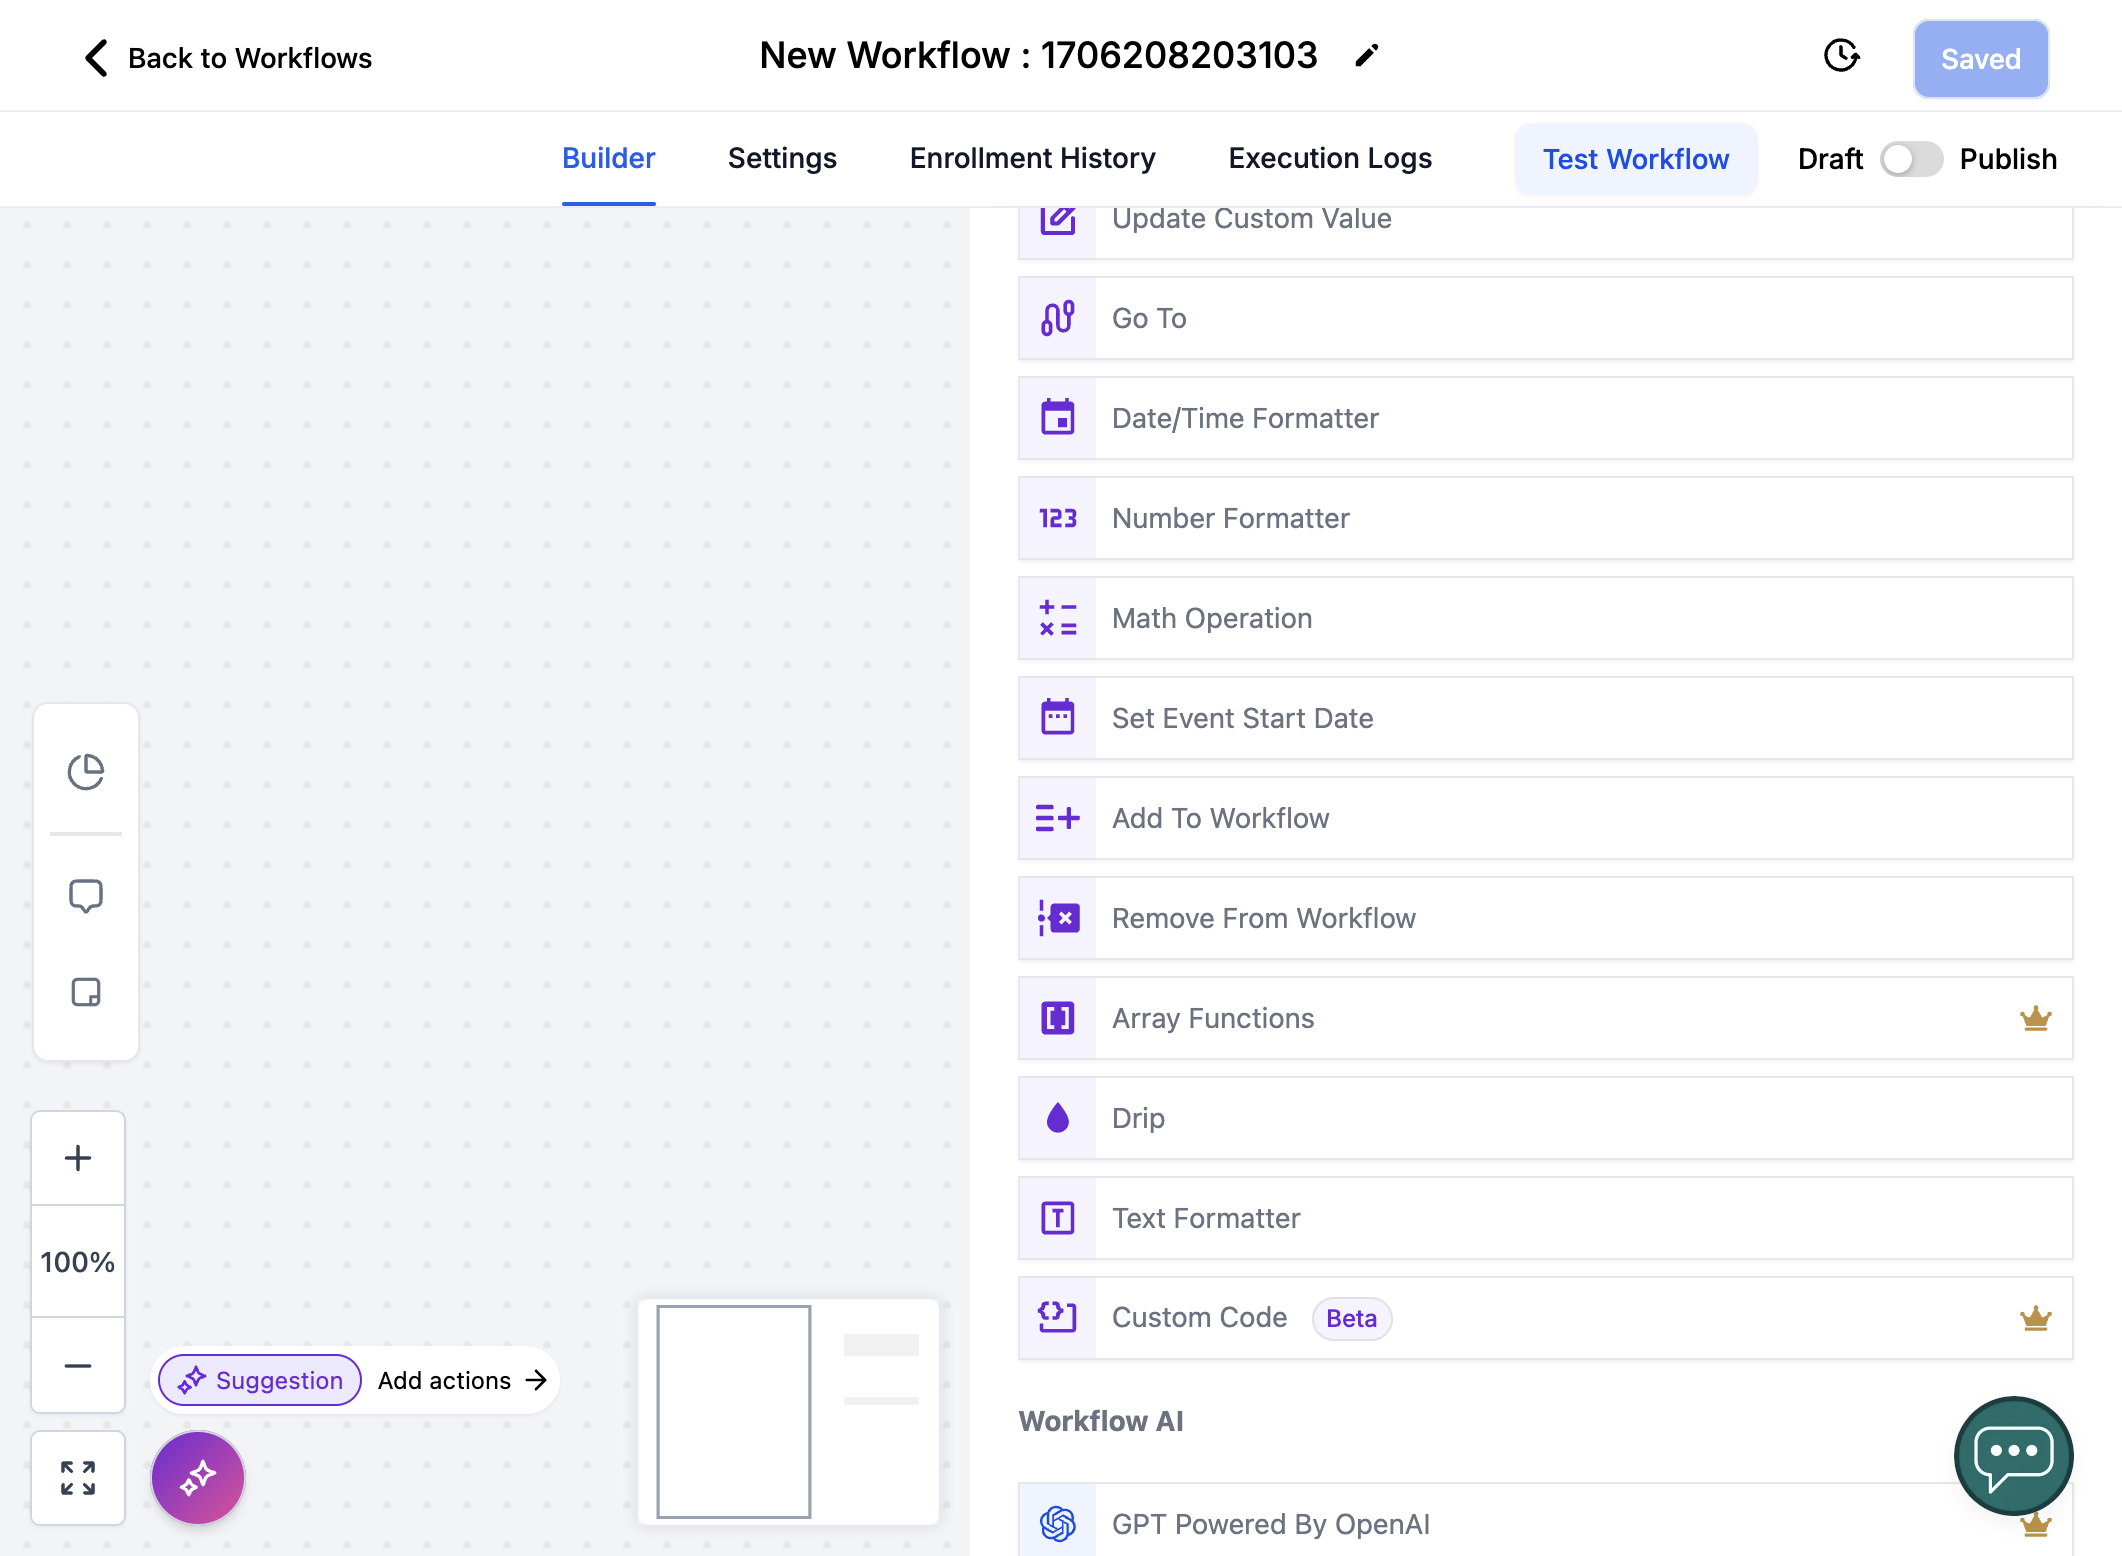Click the Test Workflow button

(1636, 159)
